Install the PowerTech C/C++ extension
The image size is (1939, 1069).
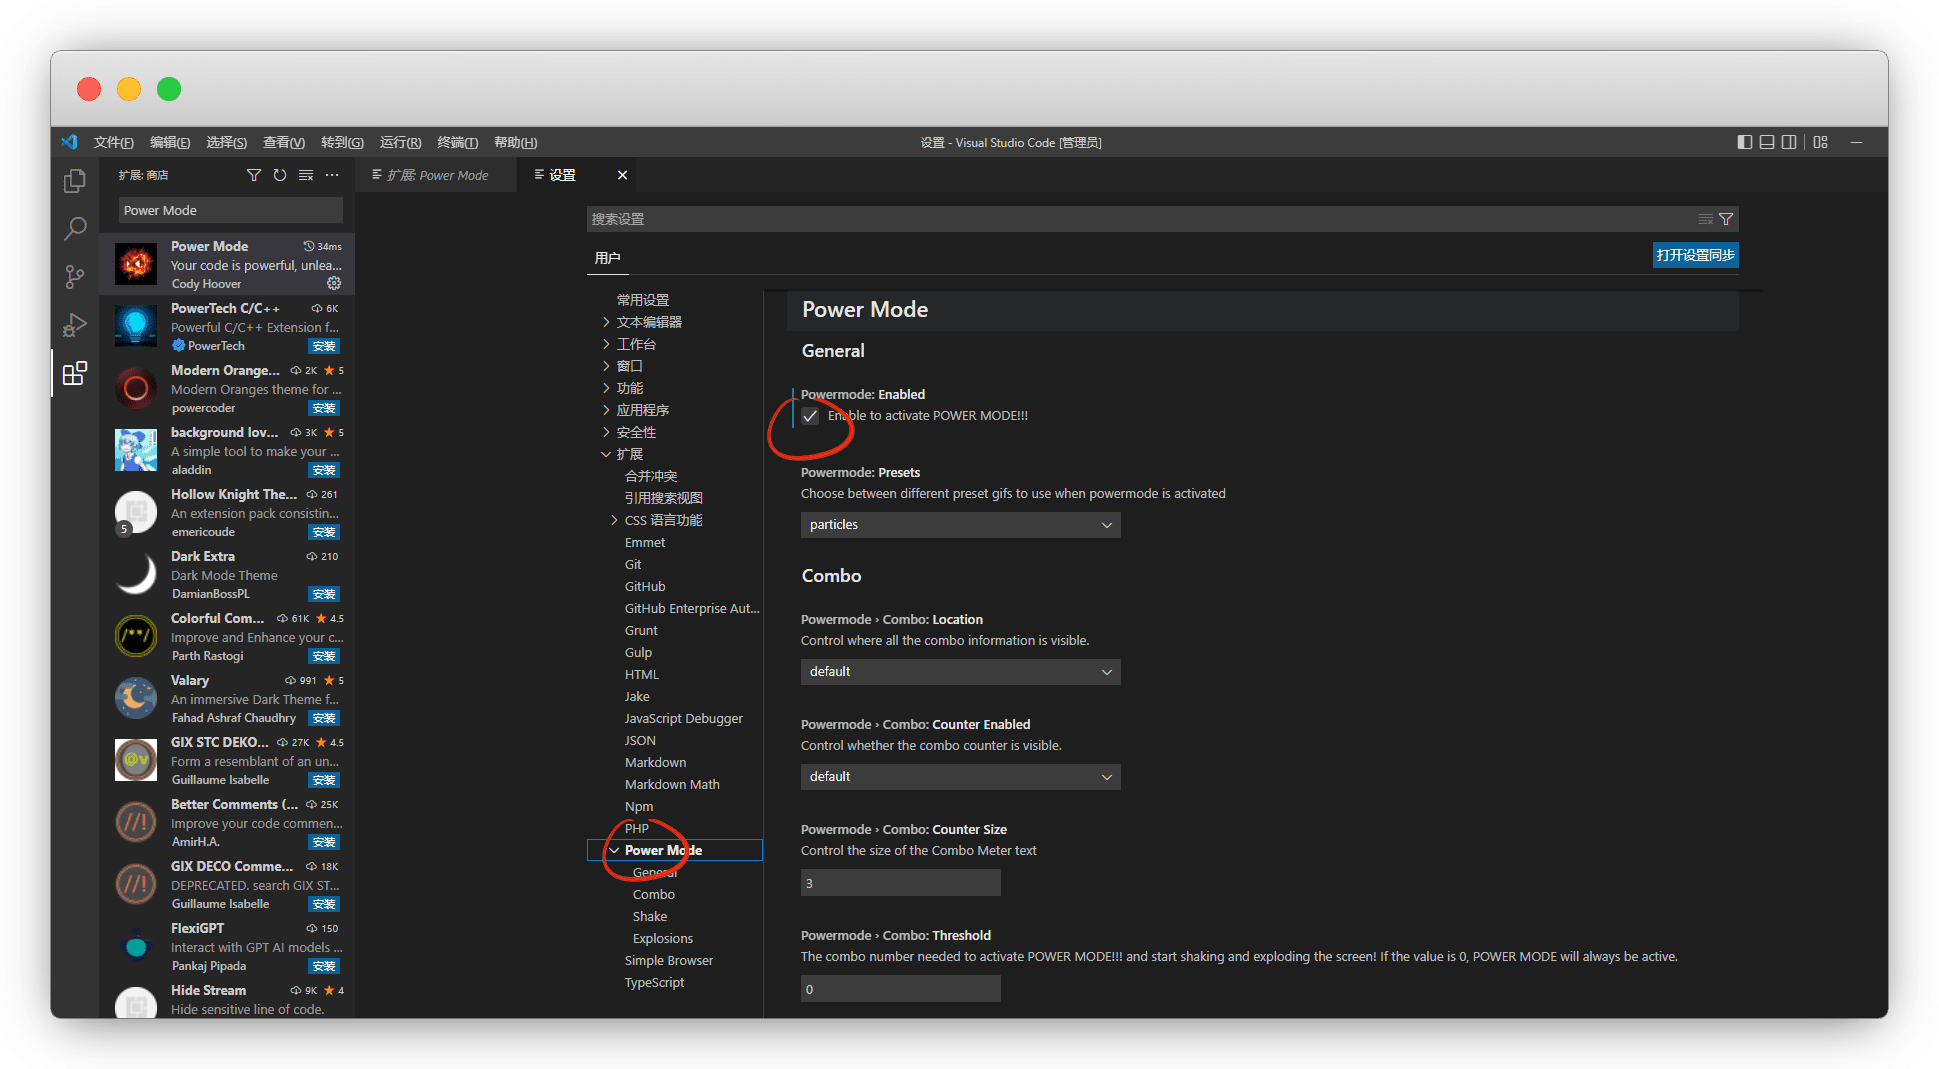[x=324, y=346]
